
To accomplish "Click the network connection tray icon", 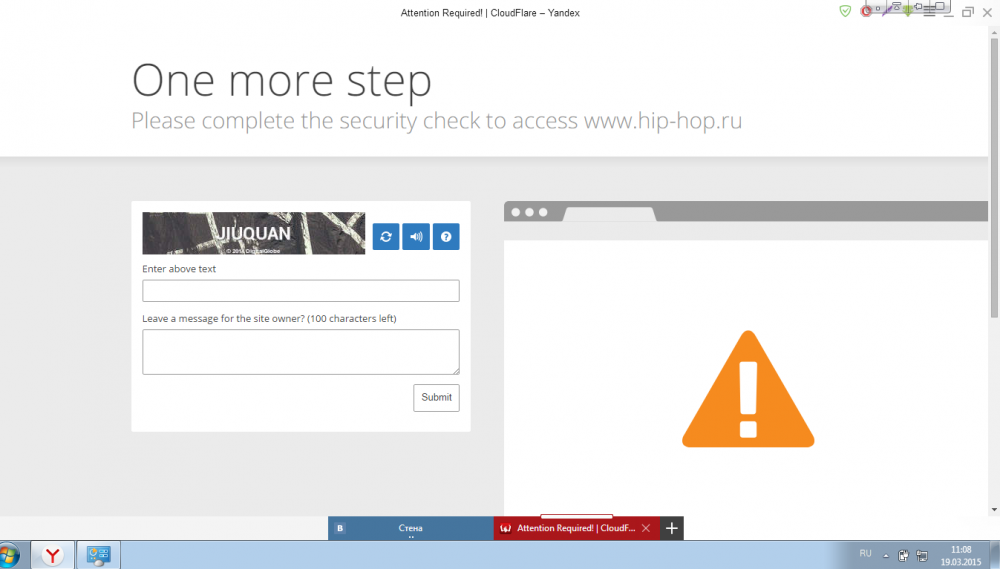I will tap(922, 556).
